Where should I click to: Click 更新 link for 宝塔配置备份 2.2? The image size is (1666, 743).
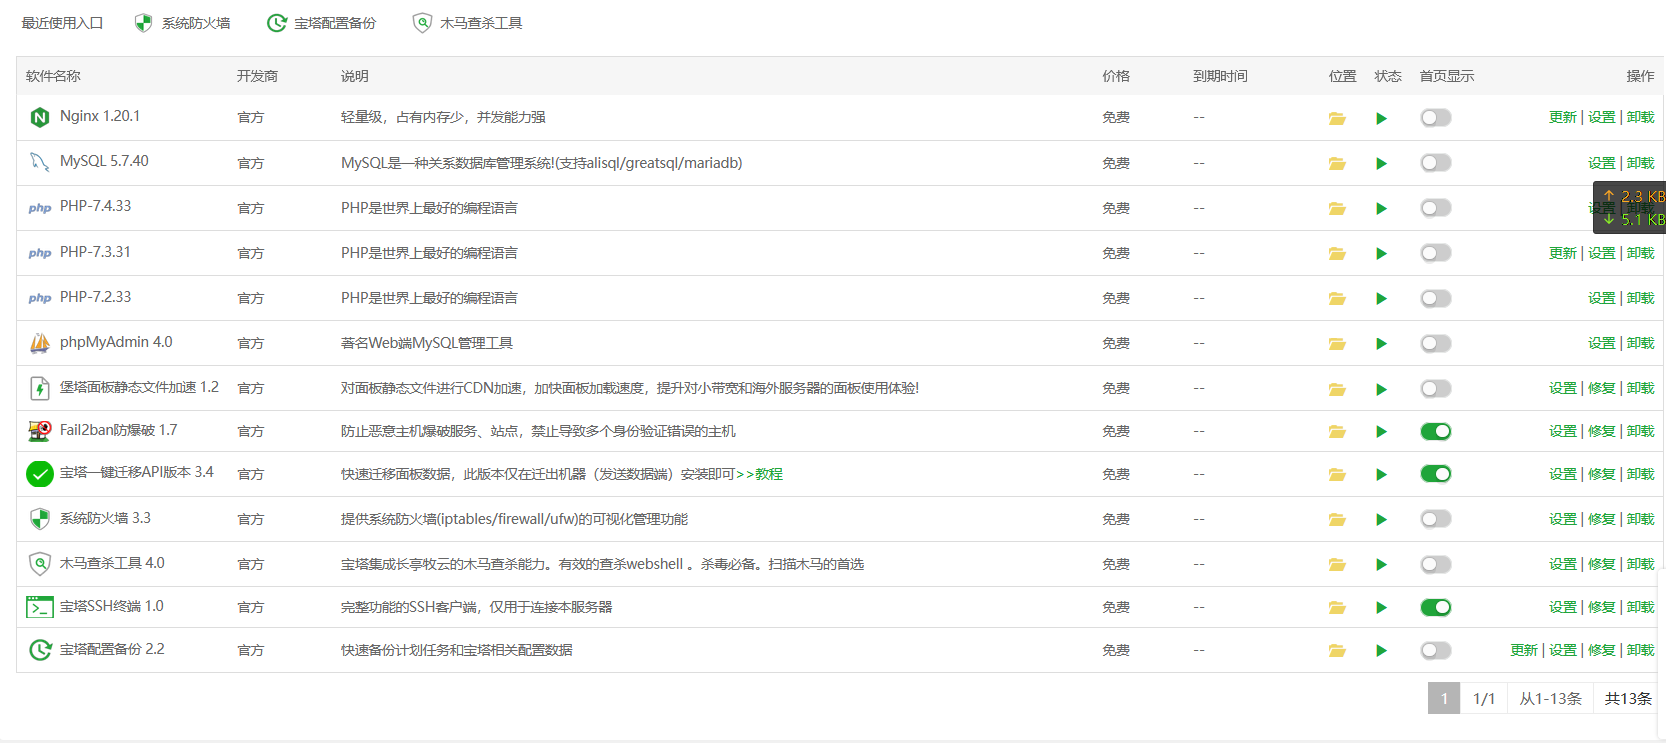[x=1523, y=650]
